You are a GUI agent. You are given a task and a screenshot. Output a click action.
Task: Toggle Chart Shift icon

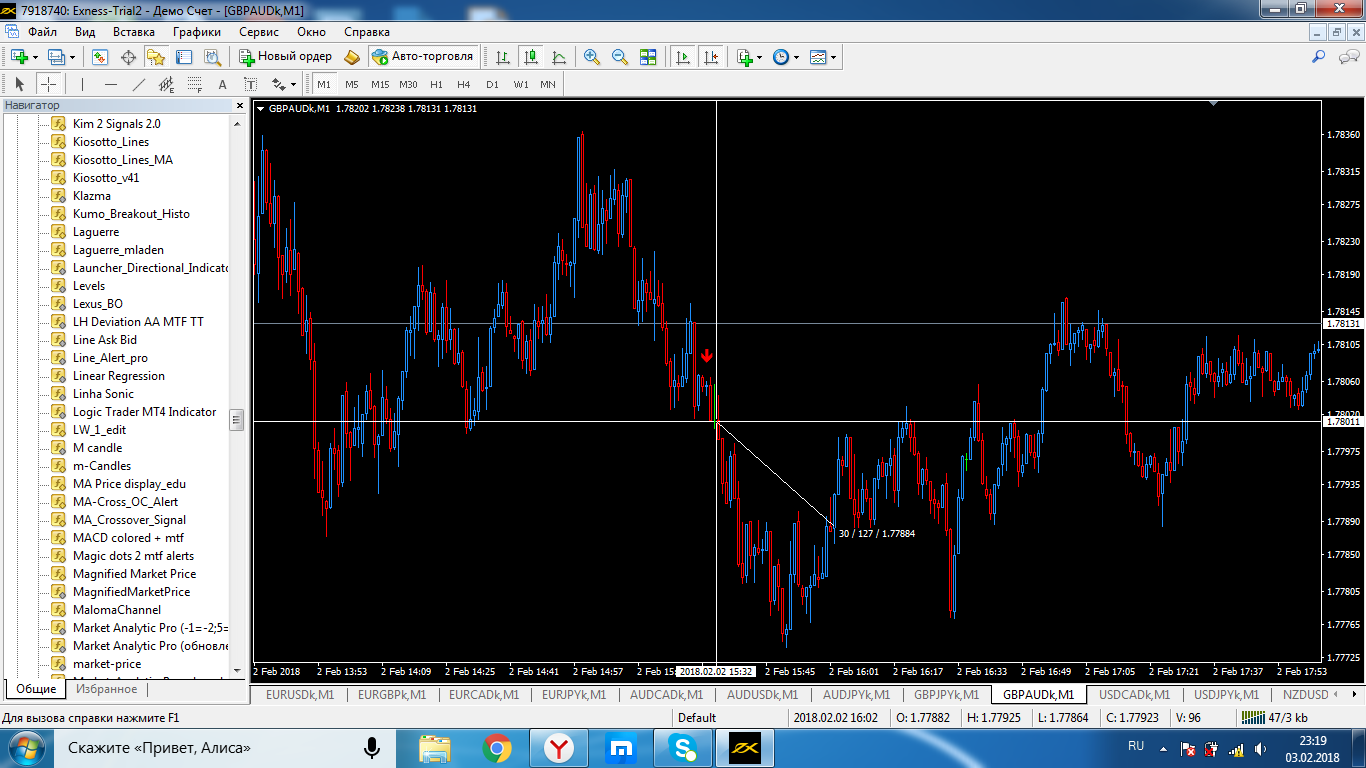[x=711, y=57]
